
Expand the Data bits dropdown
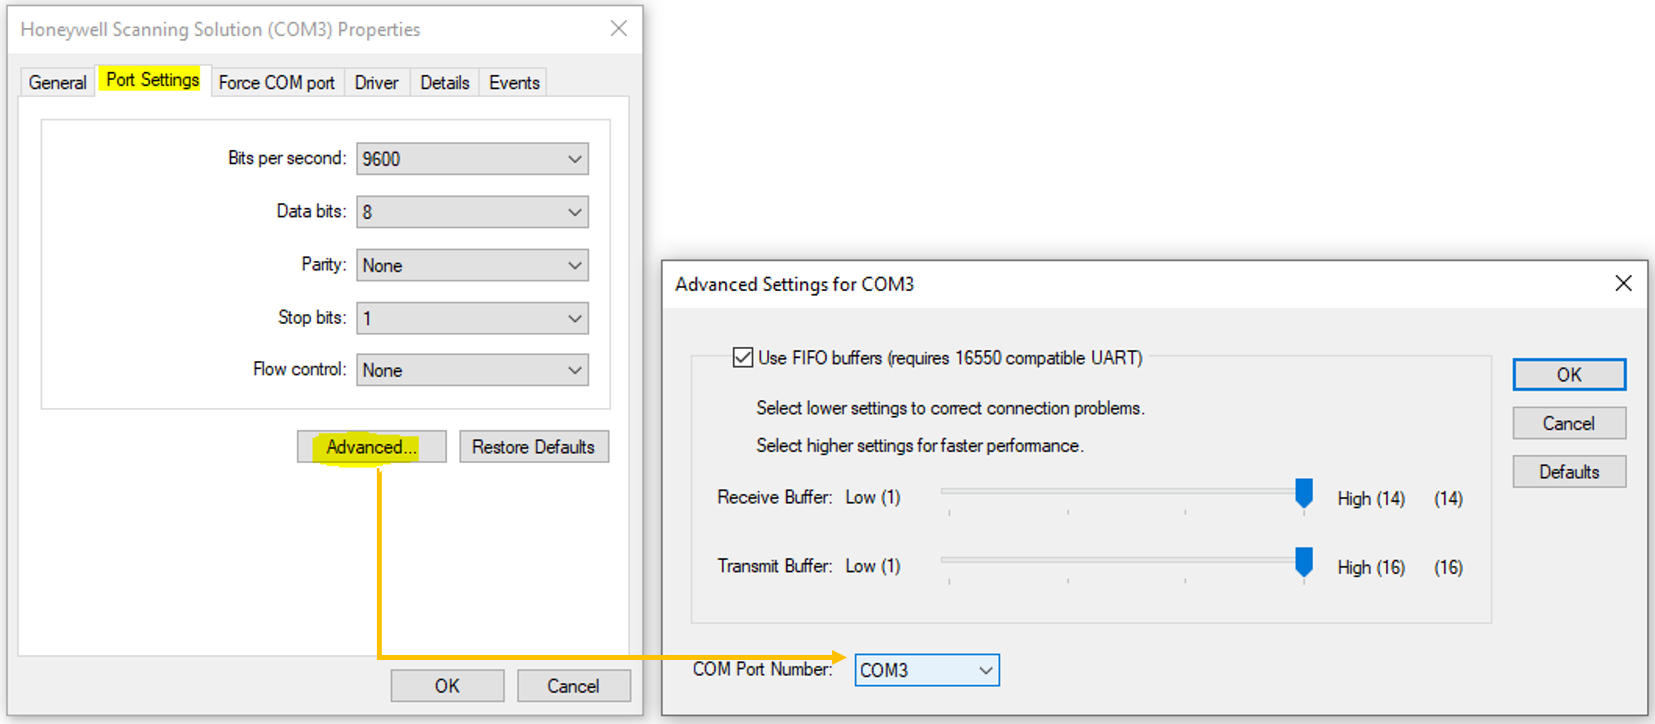coord(472,212)
